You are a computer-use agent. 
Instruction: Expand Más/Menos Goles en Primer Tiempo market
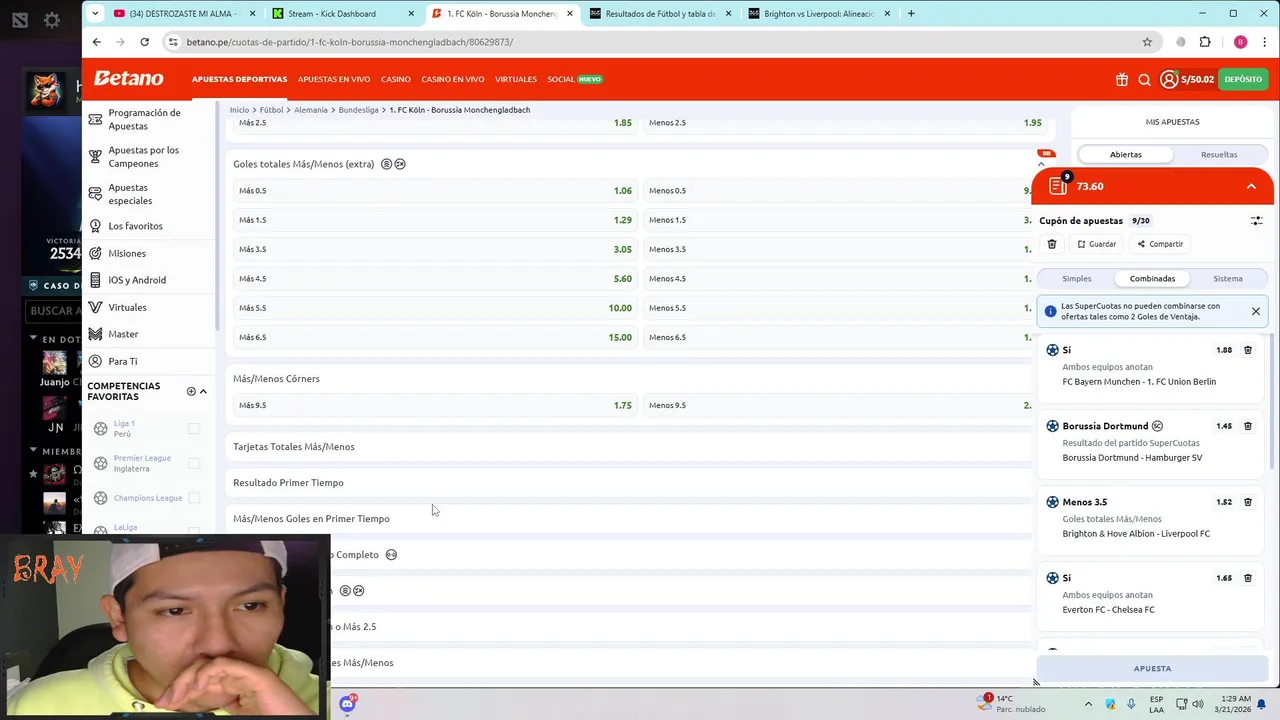tap(630, 519)
